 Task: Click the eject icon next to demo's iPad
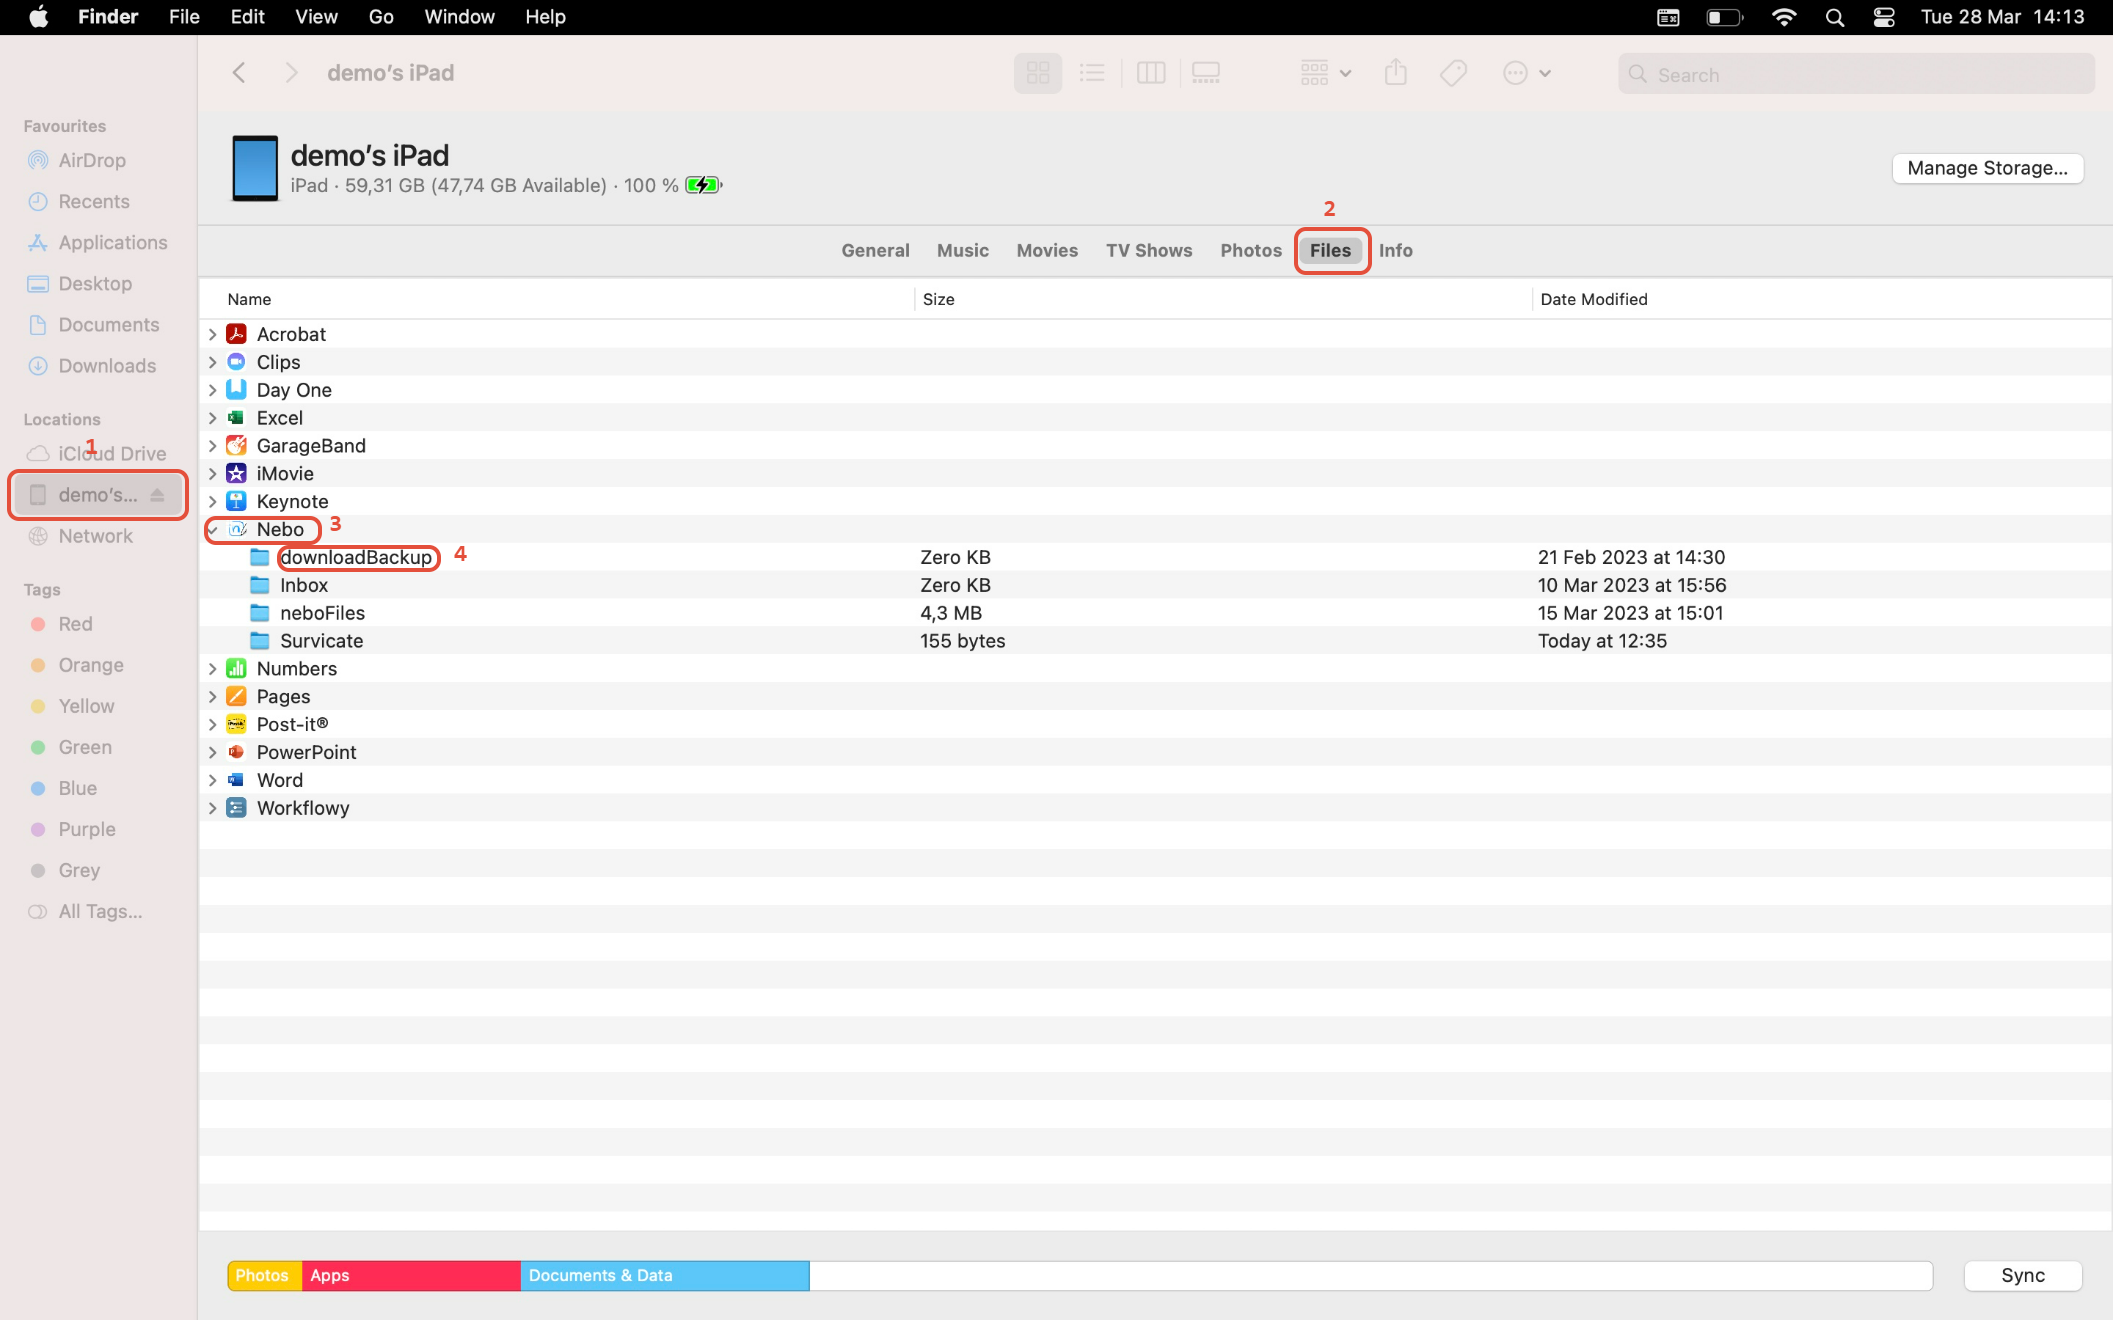(x=157, y=495)
